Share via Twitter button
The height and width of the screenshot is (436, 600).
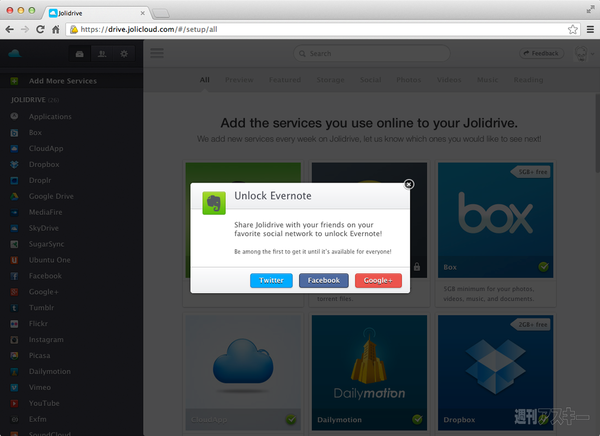pyautogui.click(x=271, y=280)
